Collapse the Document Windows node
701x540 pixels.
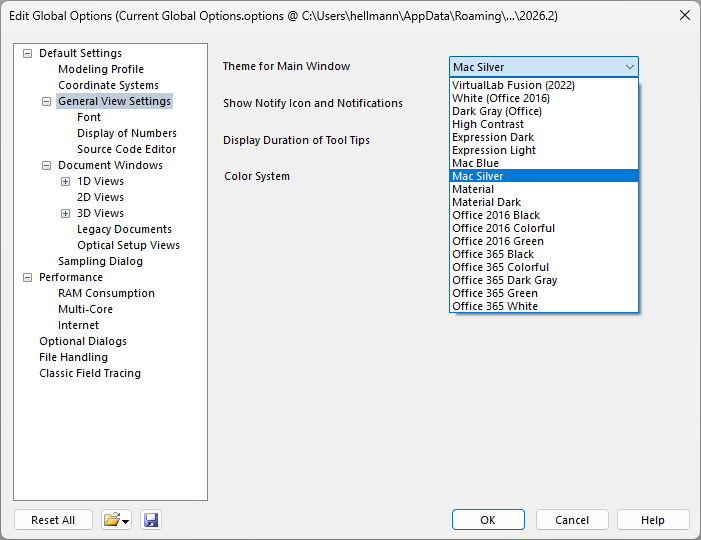click(x=46, y=165)
